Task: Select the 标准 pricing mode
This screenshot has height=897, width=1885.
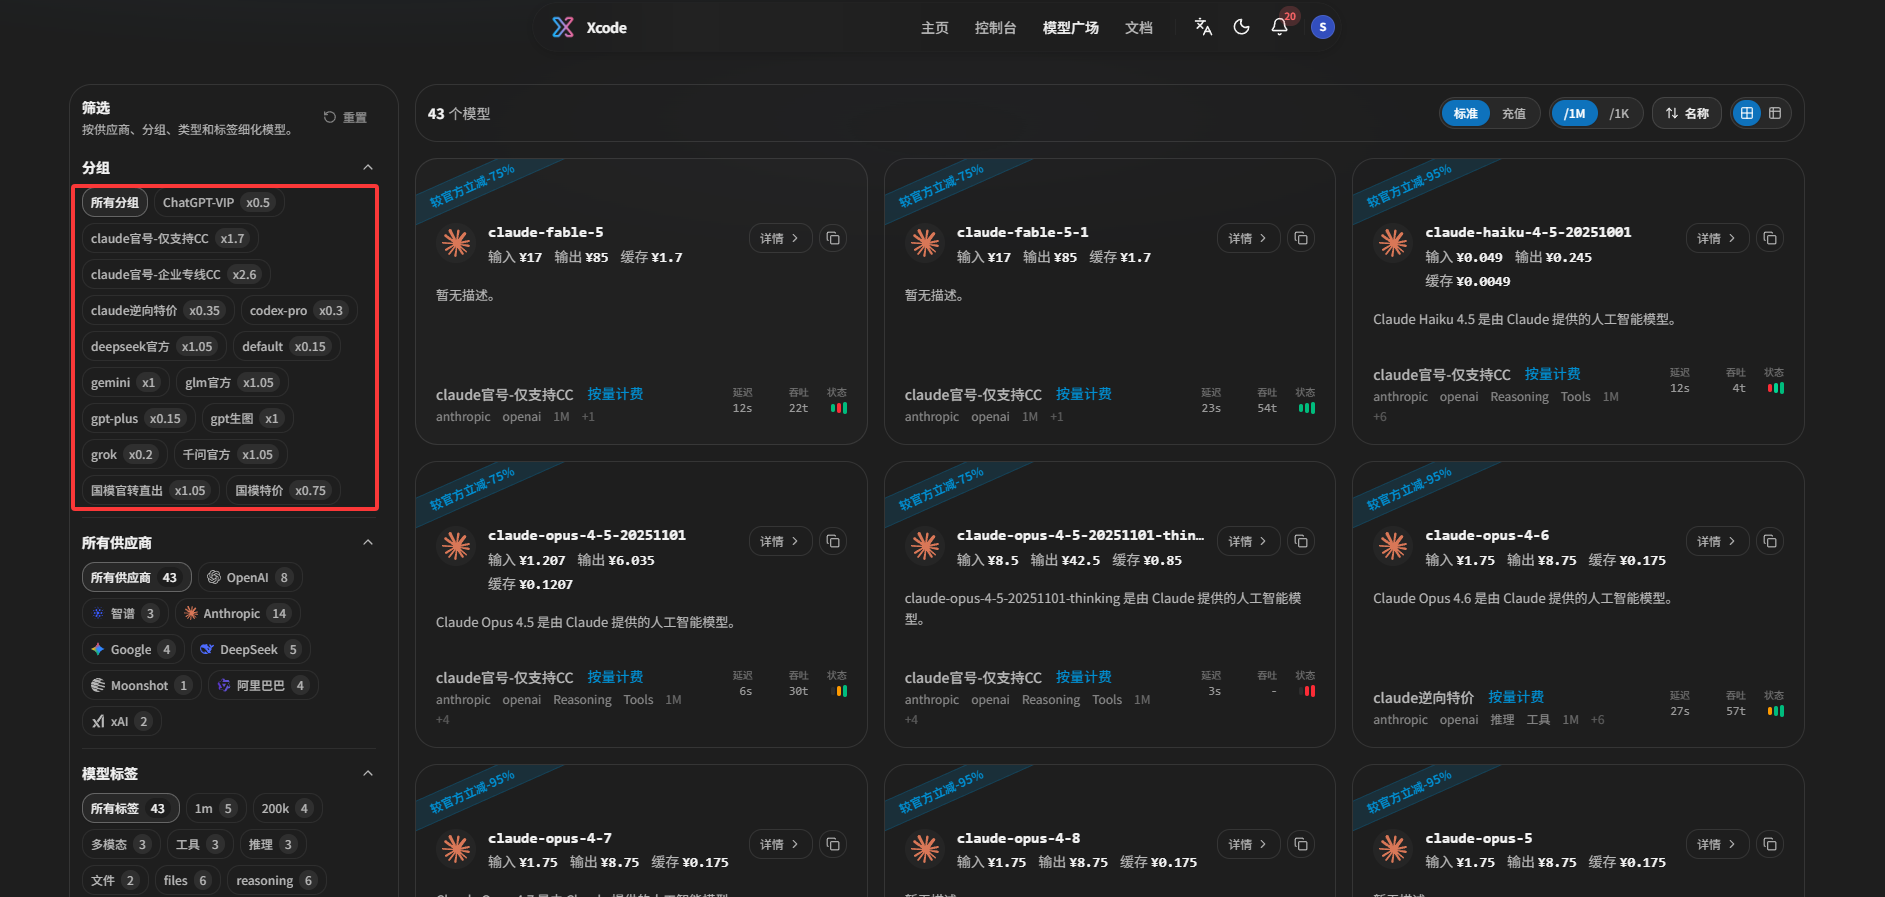Action: click(x=1465, y=113)
